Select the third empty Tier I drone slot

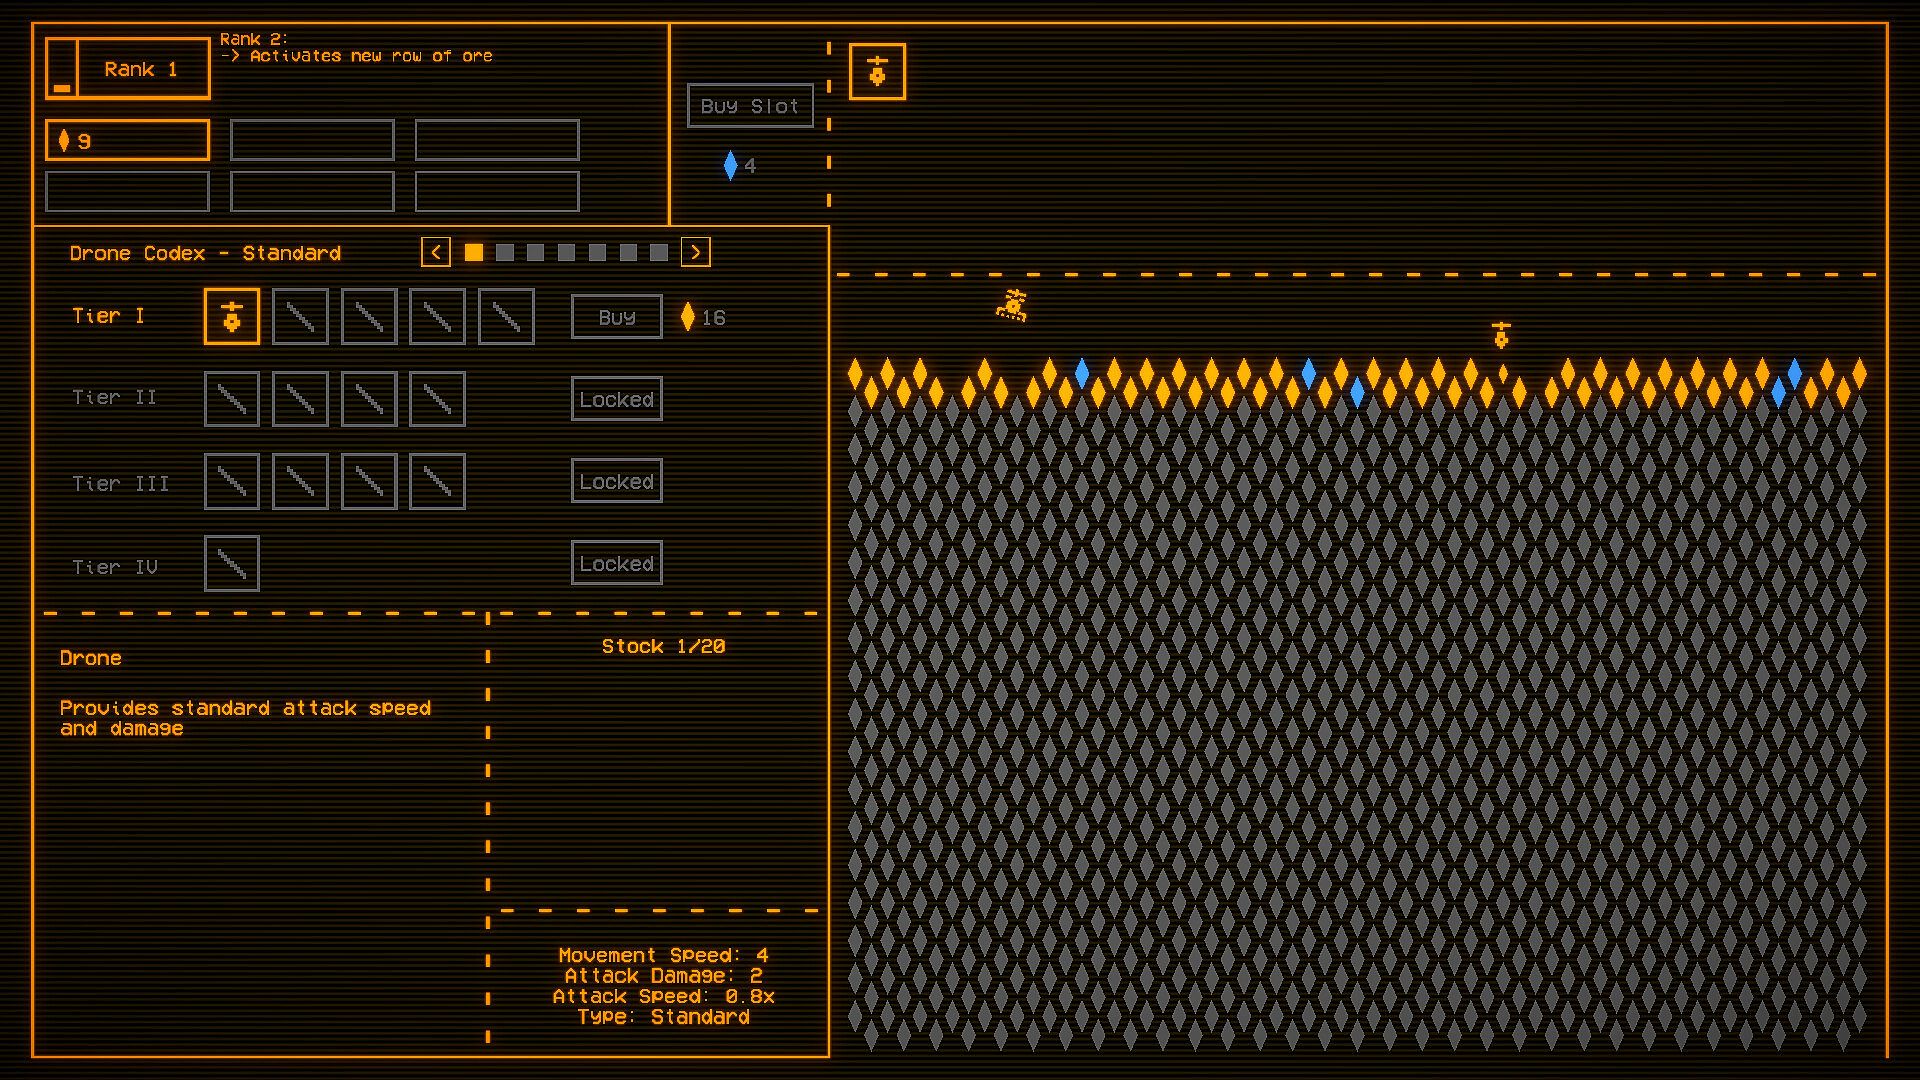point(369,316)
